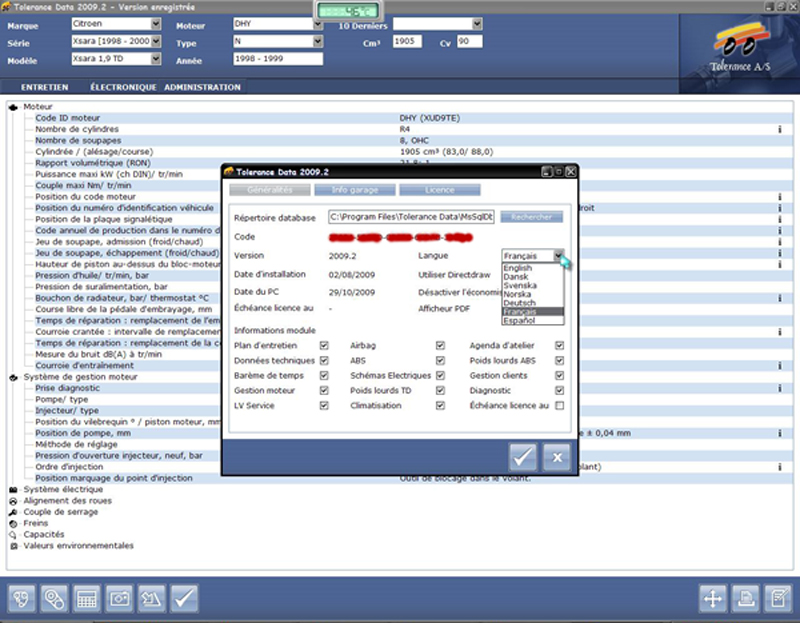
Task: Click the notepad icon at bottom right
Action: 777,598
